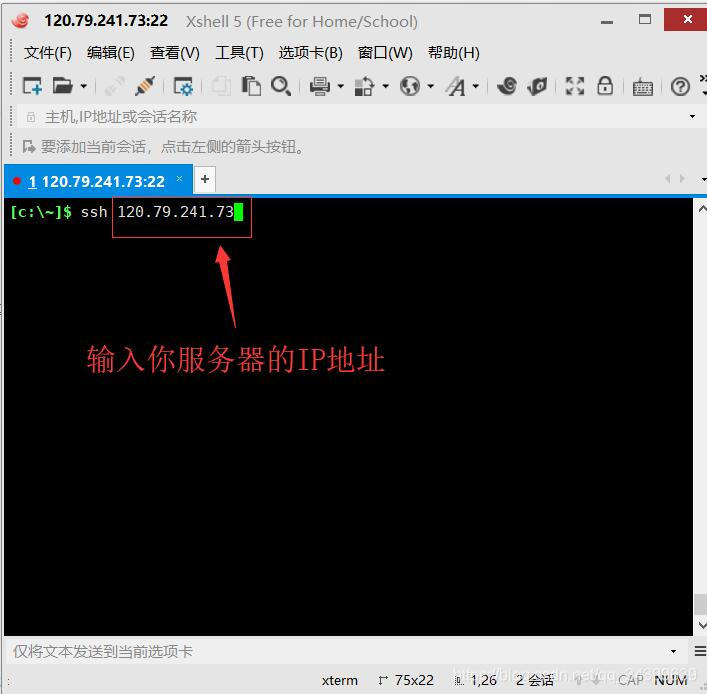707x694 pixels.
Task: Select the 120.79.241.73:22 session tab
Action: pyautogui.click(x=97, y=181)
